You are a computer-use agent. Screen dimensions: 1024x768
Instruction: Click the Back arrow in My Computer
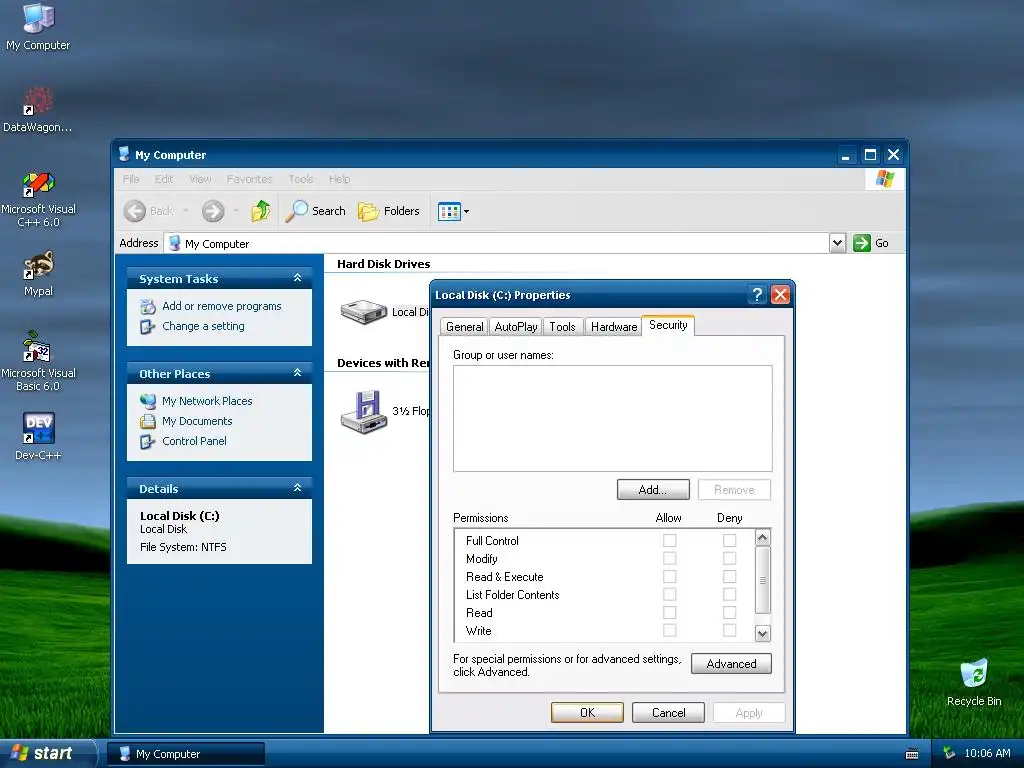[135, 211]
